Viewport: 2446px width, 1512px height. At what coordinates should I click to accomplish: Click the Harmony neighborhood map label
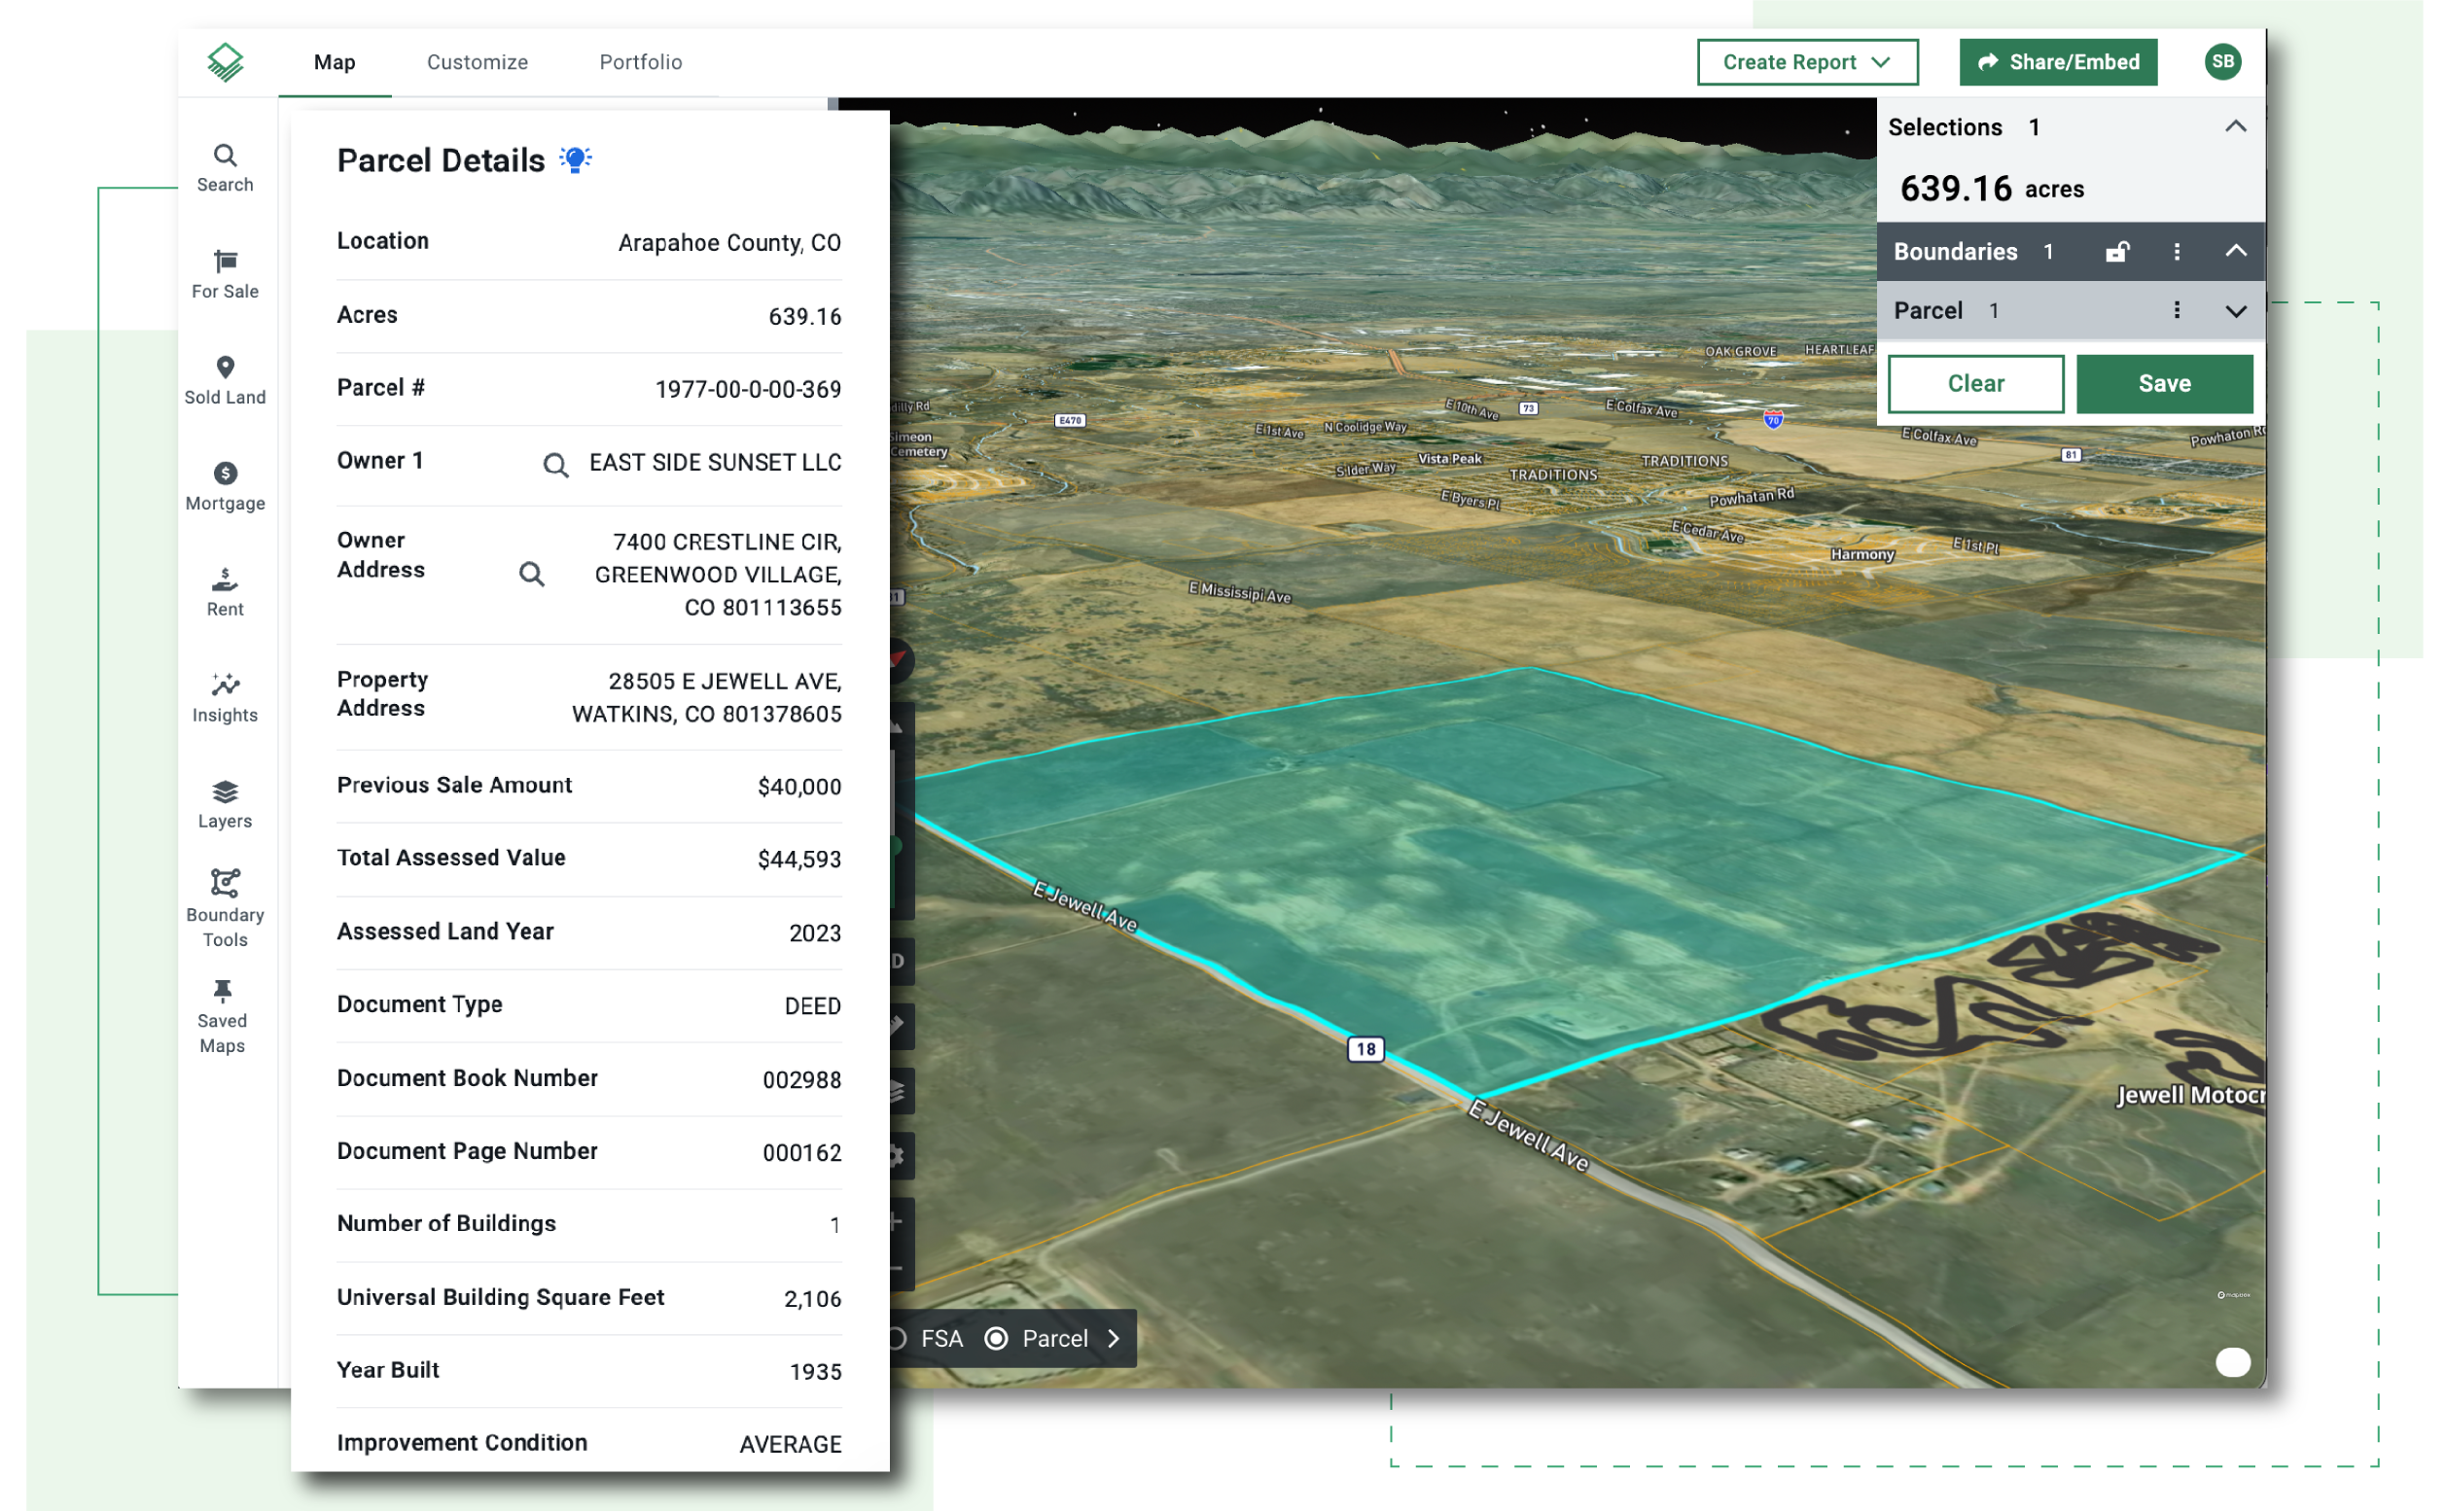coord(1862,555)
